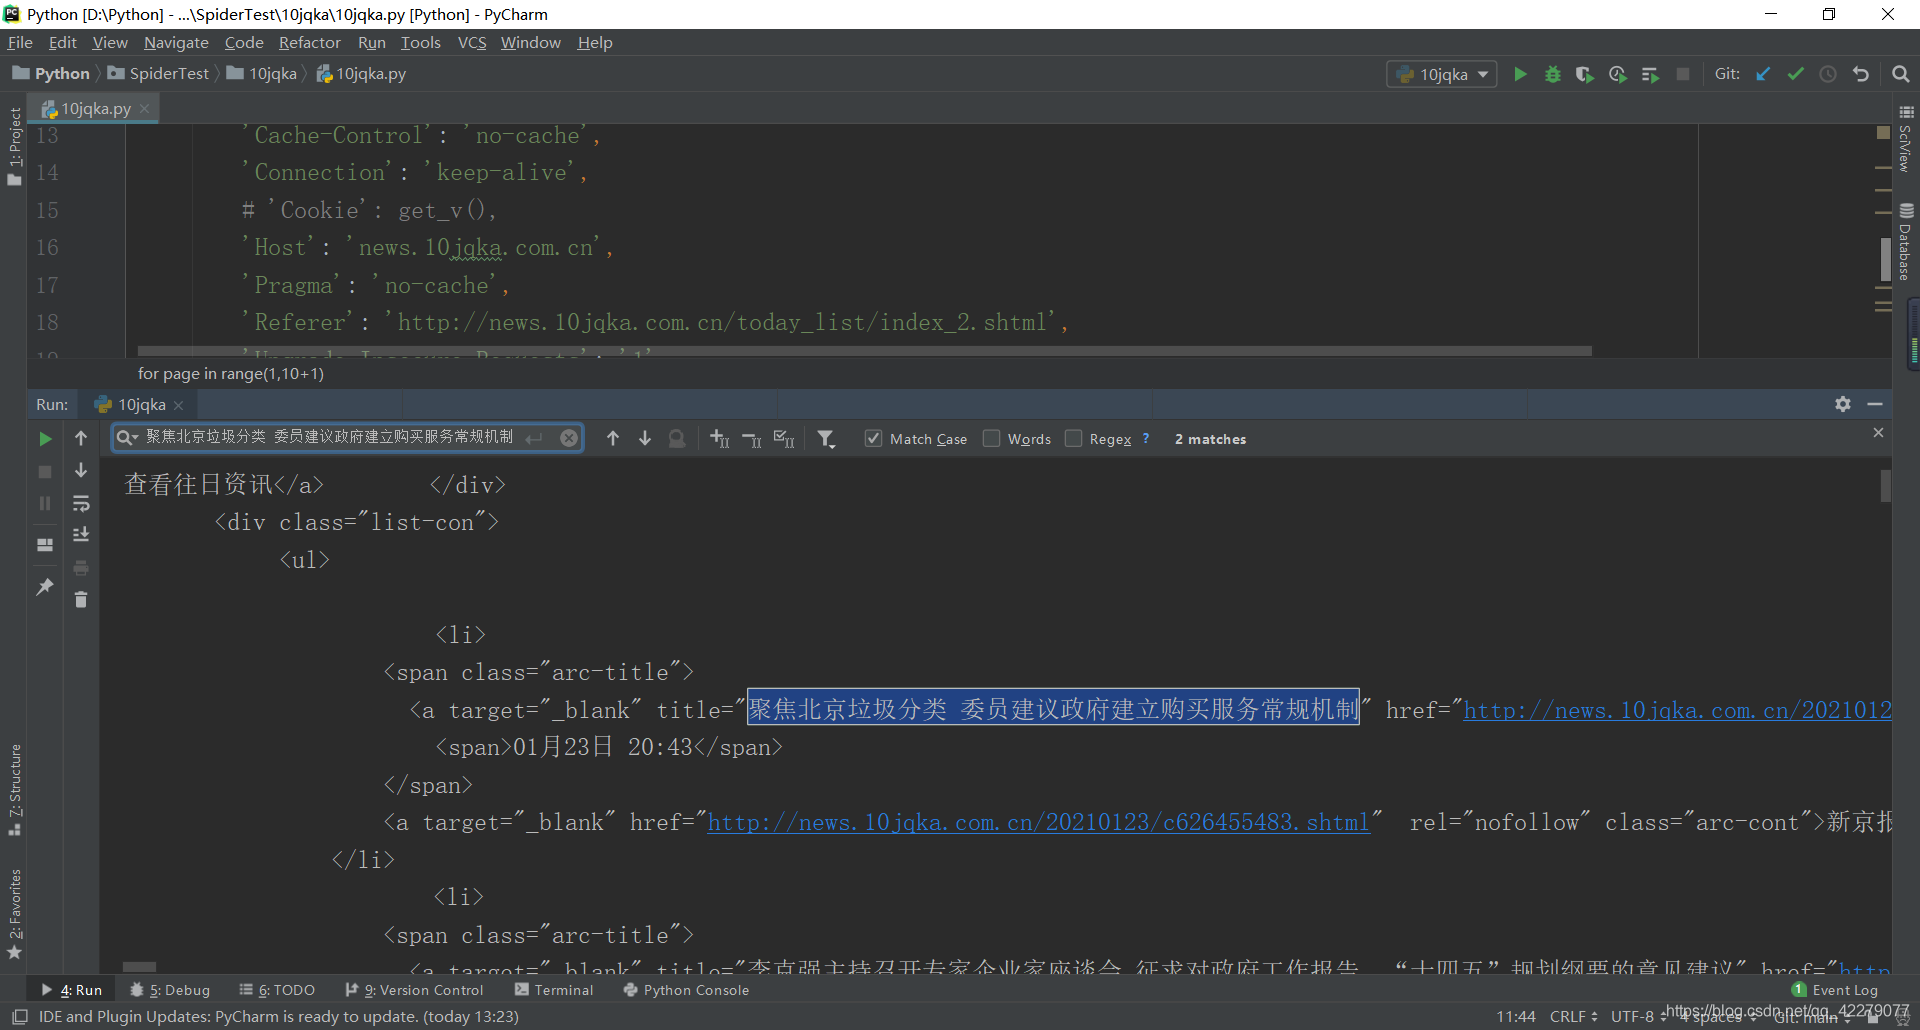Click the up stack trace arrow in Run panel
This screenshot has height=1030, width=1920.
click(81, 438)
